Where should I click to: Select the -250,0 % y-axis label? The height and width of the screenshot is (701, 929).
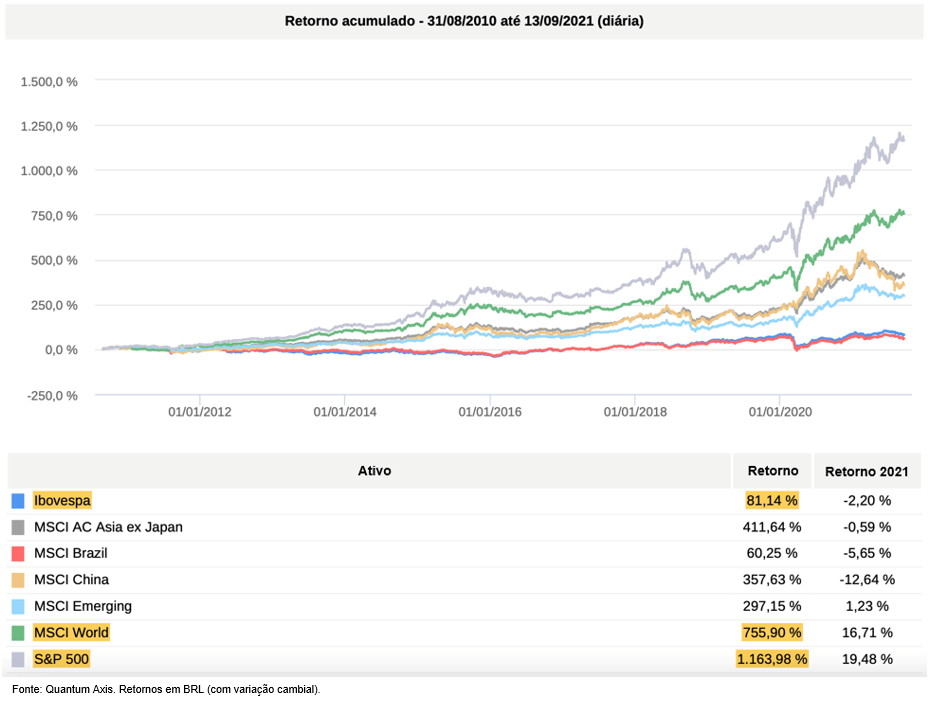[x=52, y=395]
